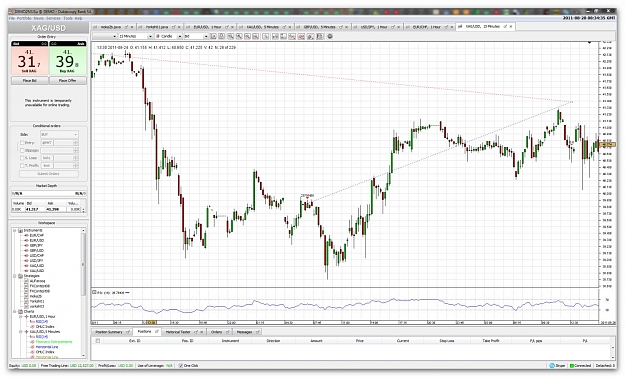Collapse the Charts tree node
Image resolution: width=625 pixels, height=377 pixels.
[x=15, y=312]
